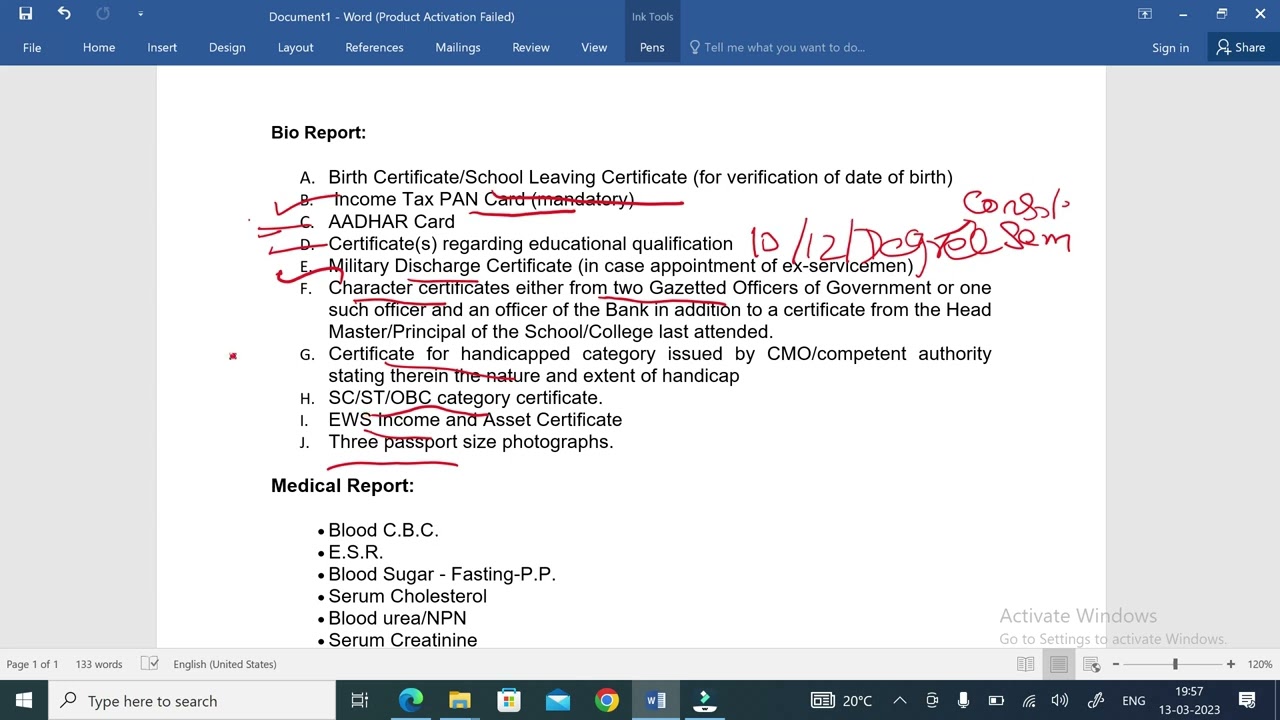Viewport: 1280px width, 720px height.
Task: Click the English (United States) language indicator
Action: click(225, 664)
